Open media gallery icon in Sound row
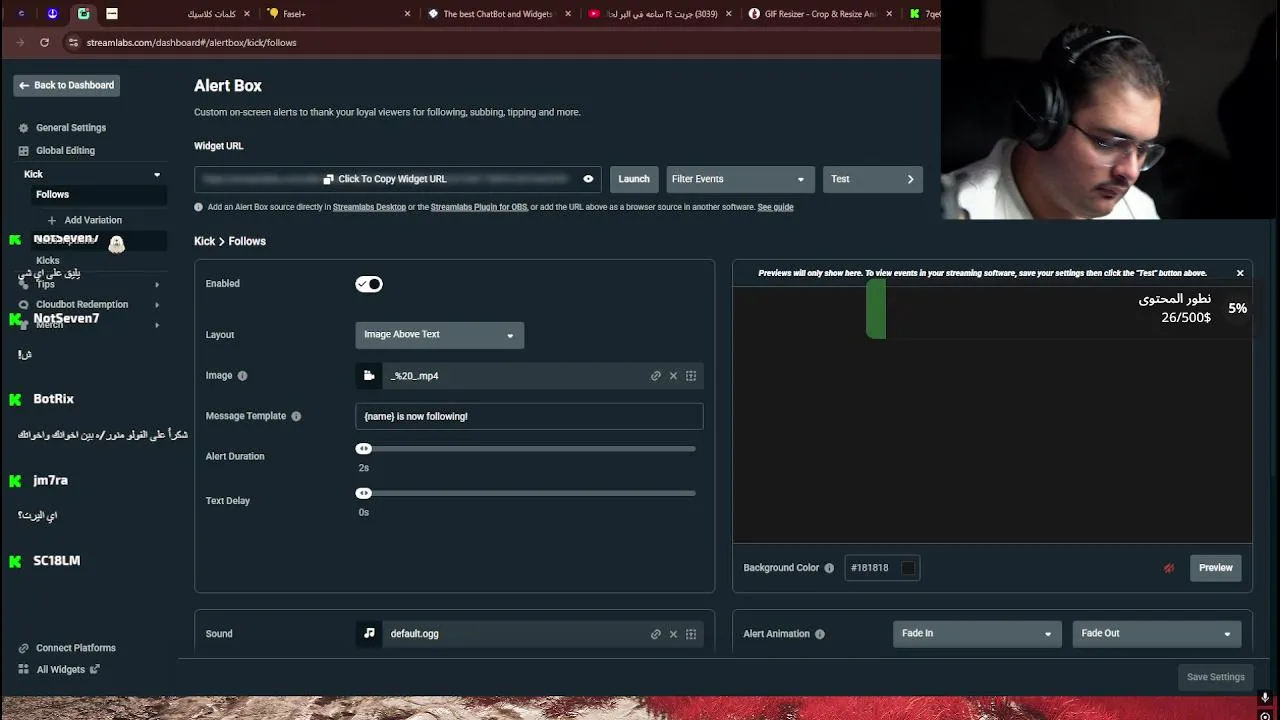This screenshot has height=720, width=1280. coord(691,634)
